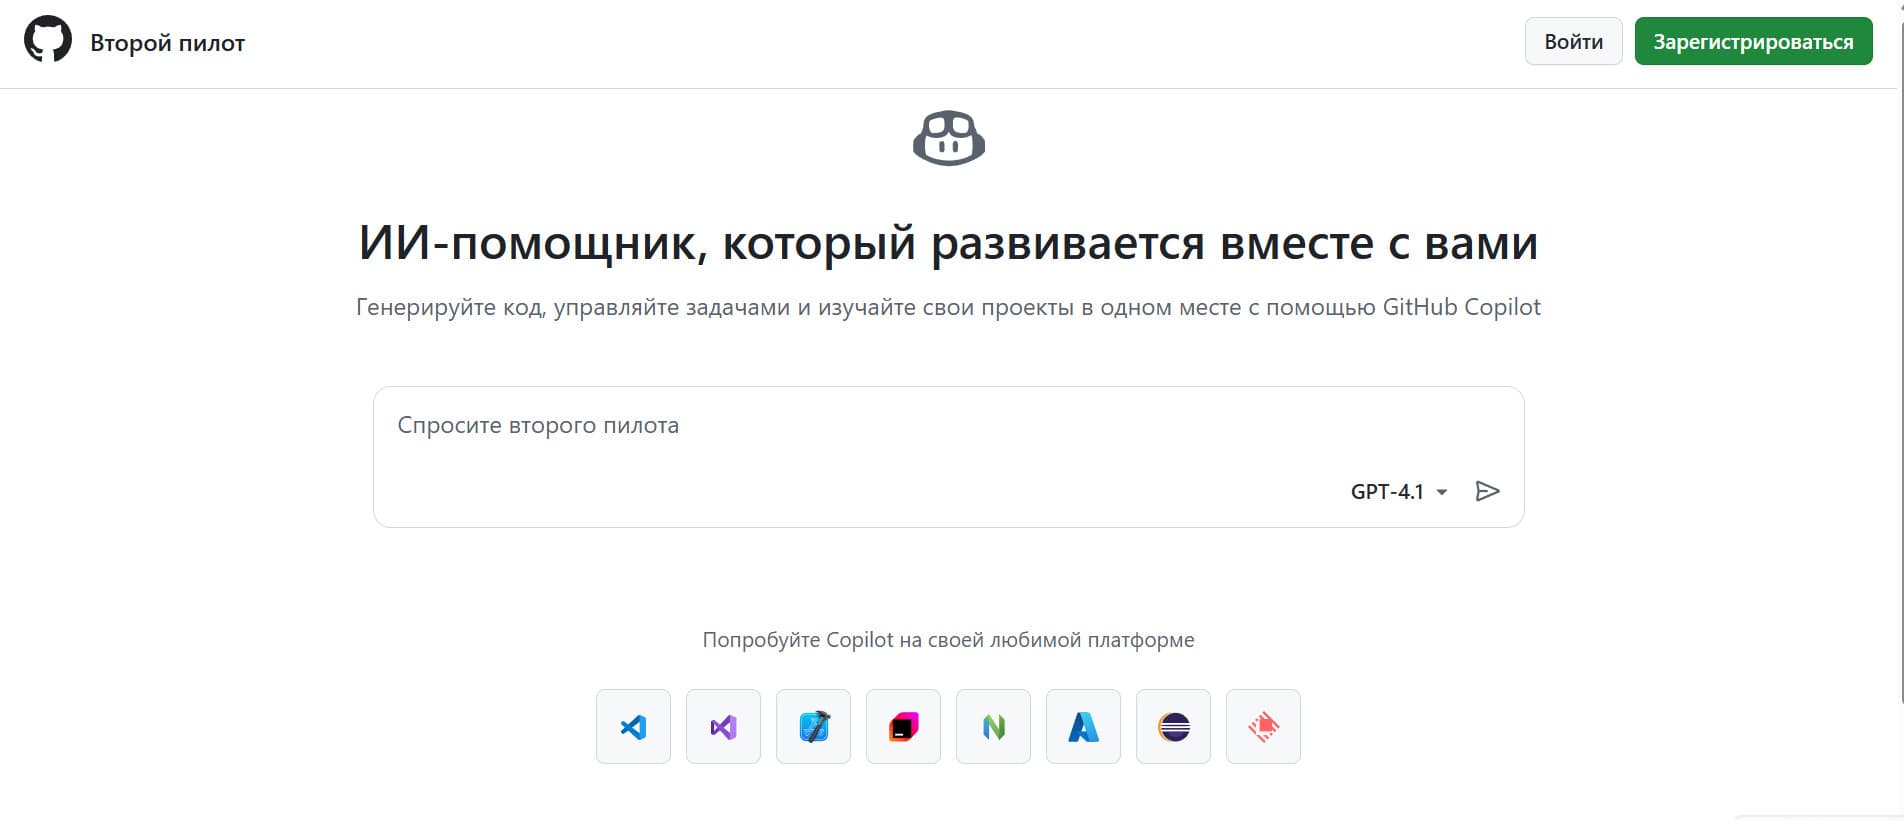
Task: Open the Xcode platform icon
Action: tap(813, 726)
